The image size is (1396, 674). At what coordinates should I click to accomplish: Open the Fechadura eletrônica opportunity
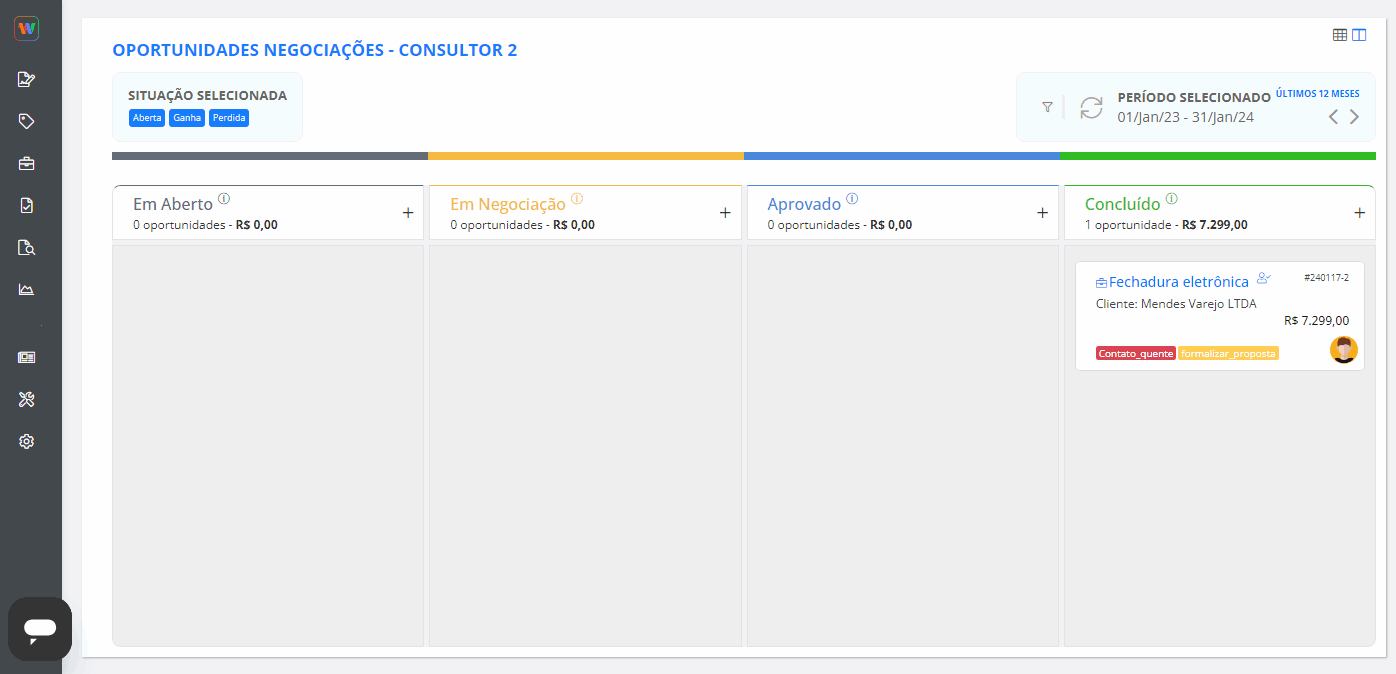click(1178, 282)
